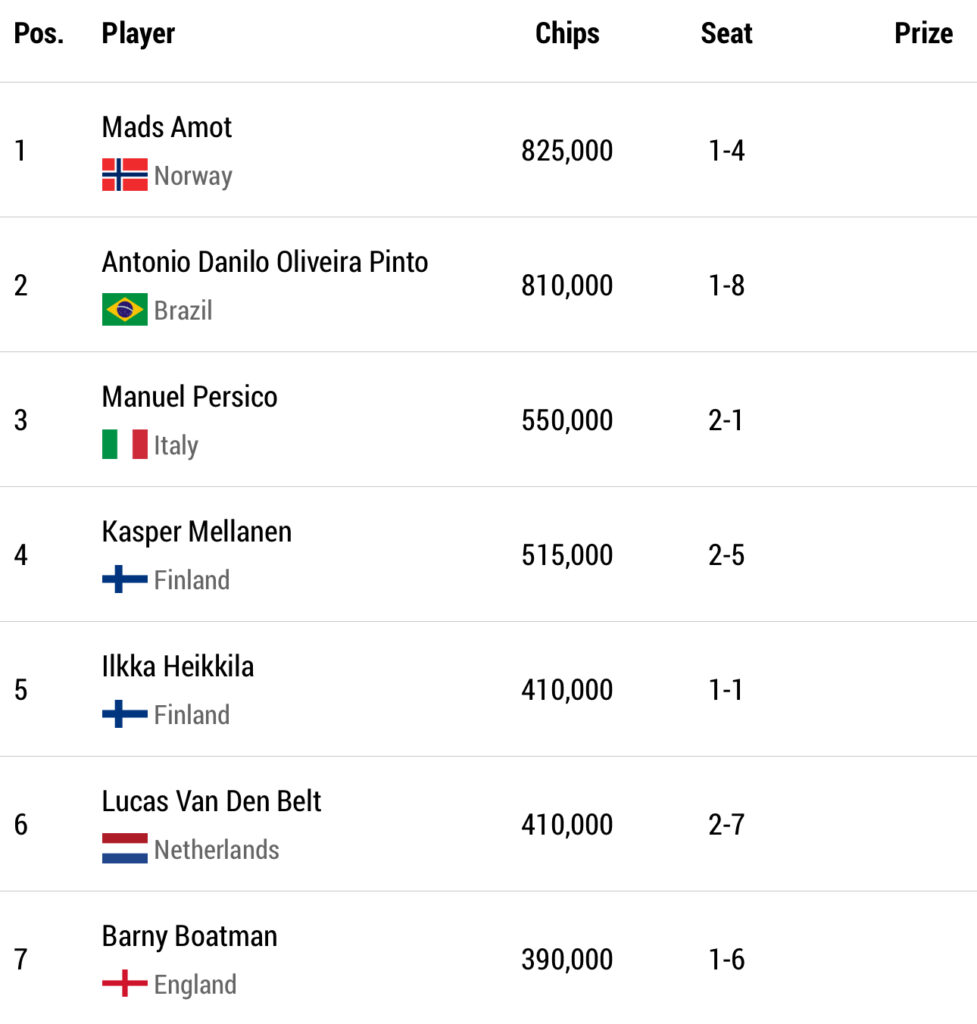The width and height of the screenshot is (977, 1024).
Task: Select the Player column header
Action: 138,33
